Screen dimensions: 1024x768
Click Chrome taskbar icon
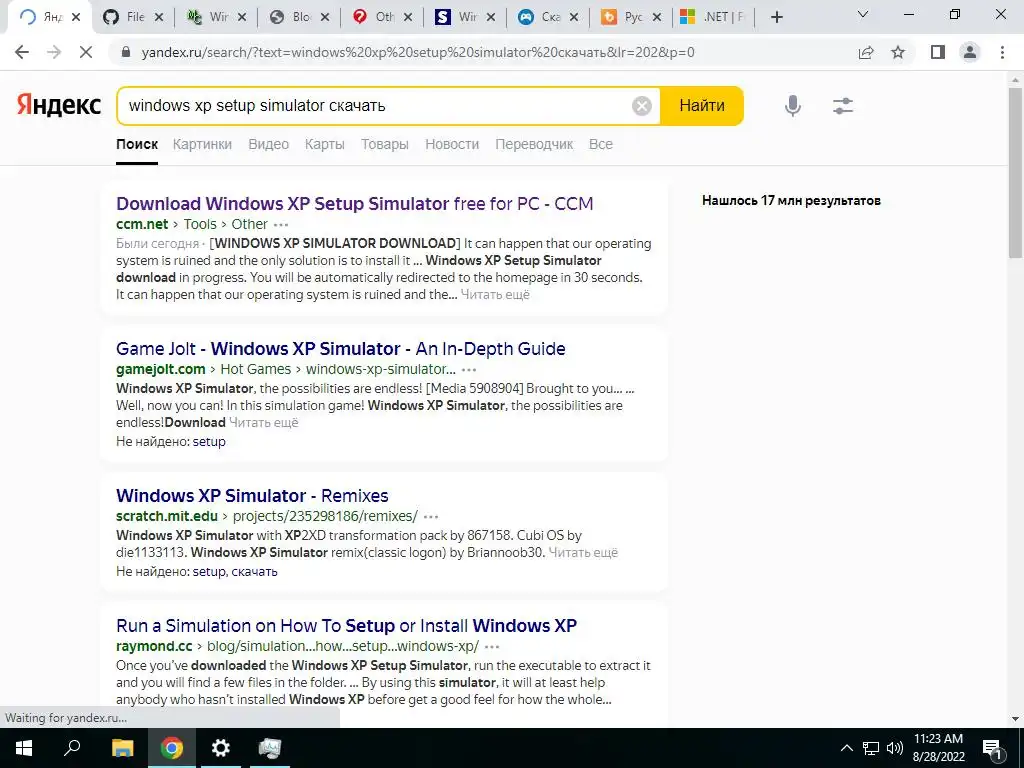pos(171,748)
